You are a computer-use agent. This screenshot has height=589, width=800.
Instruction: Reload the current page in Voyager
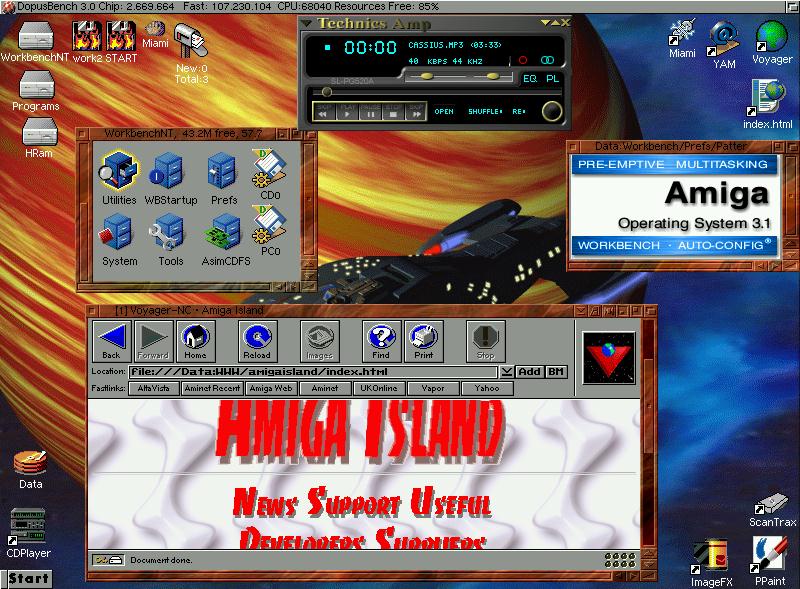coord(256,341)
